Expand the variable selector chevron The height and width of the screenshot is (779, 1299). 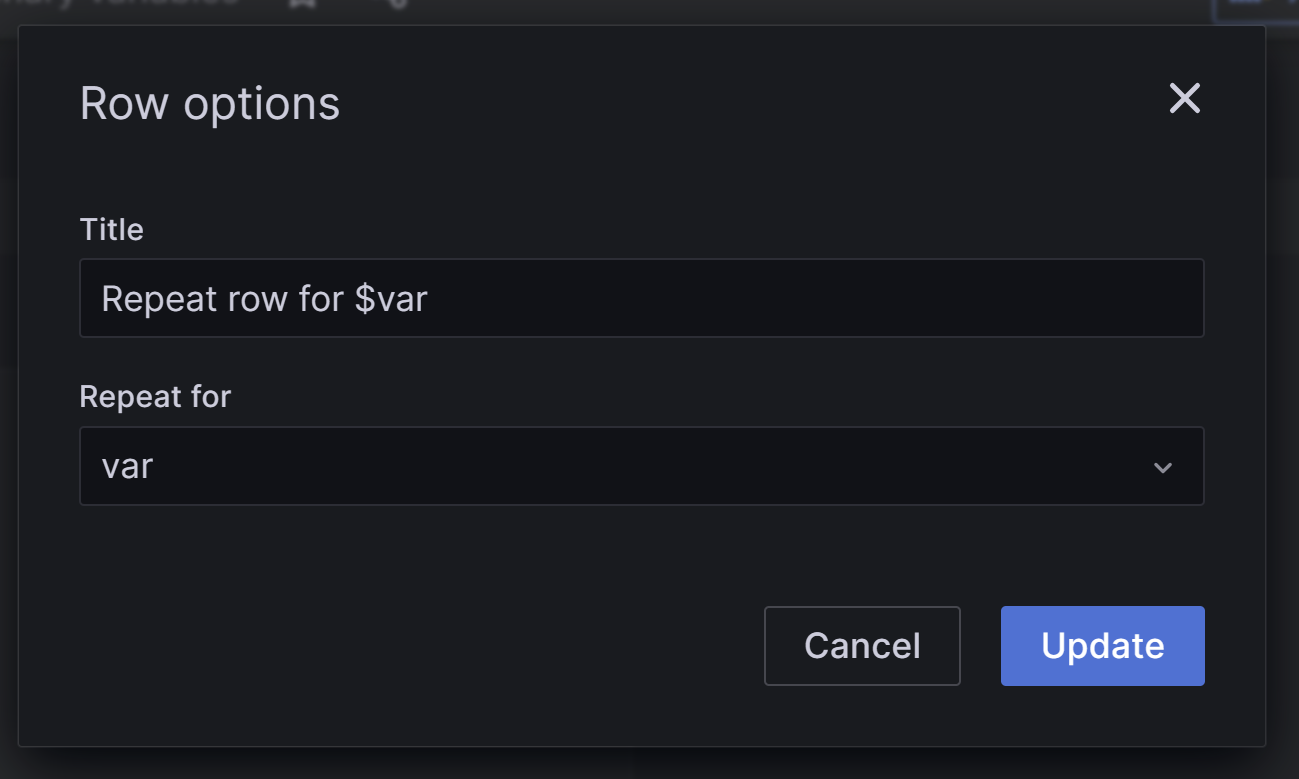coord(1161,466)
